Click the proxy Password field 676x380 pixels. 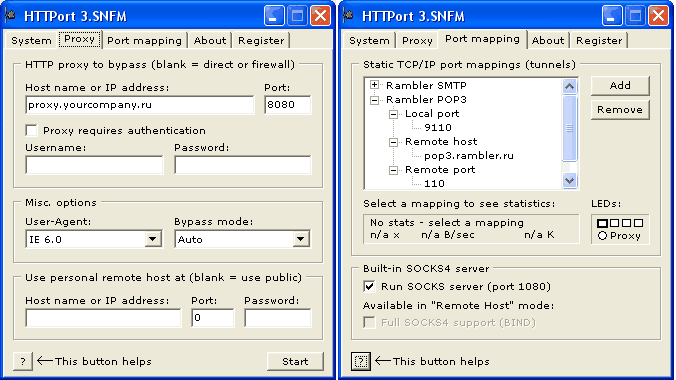tap(243, 165)
